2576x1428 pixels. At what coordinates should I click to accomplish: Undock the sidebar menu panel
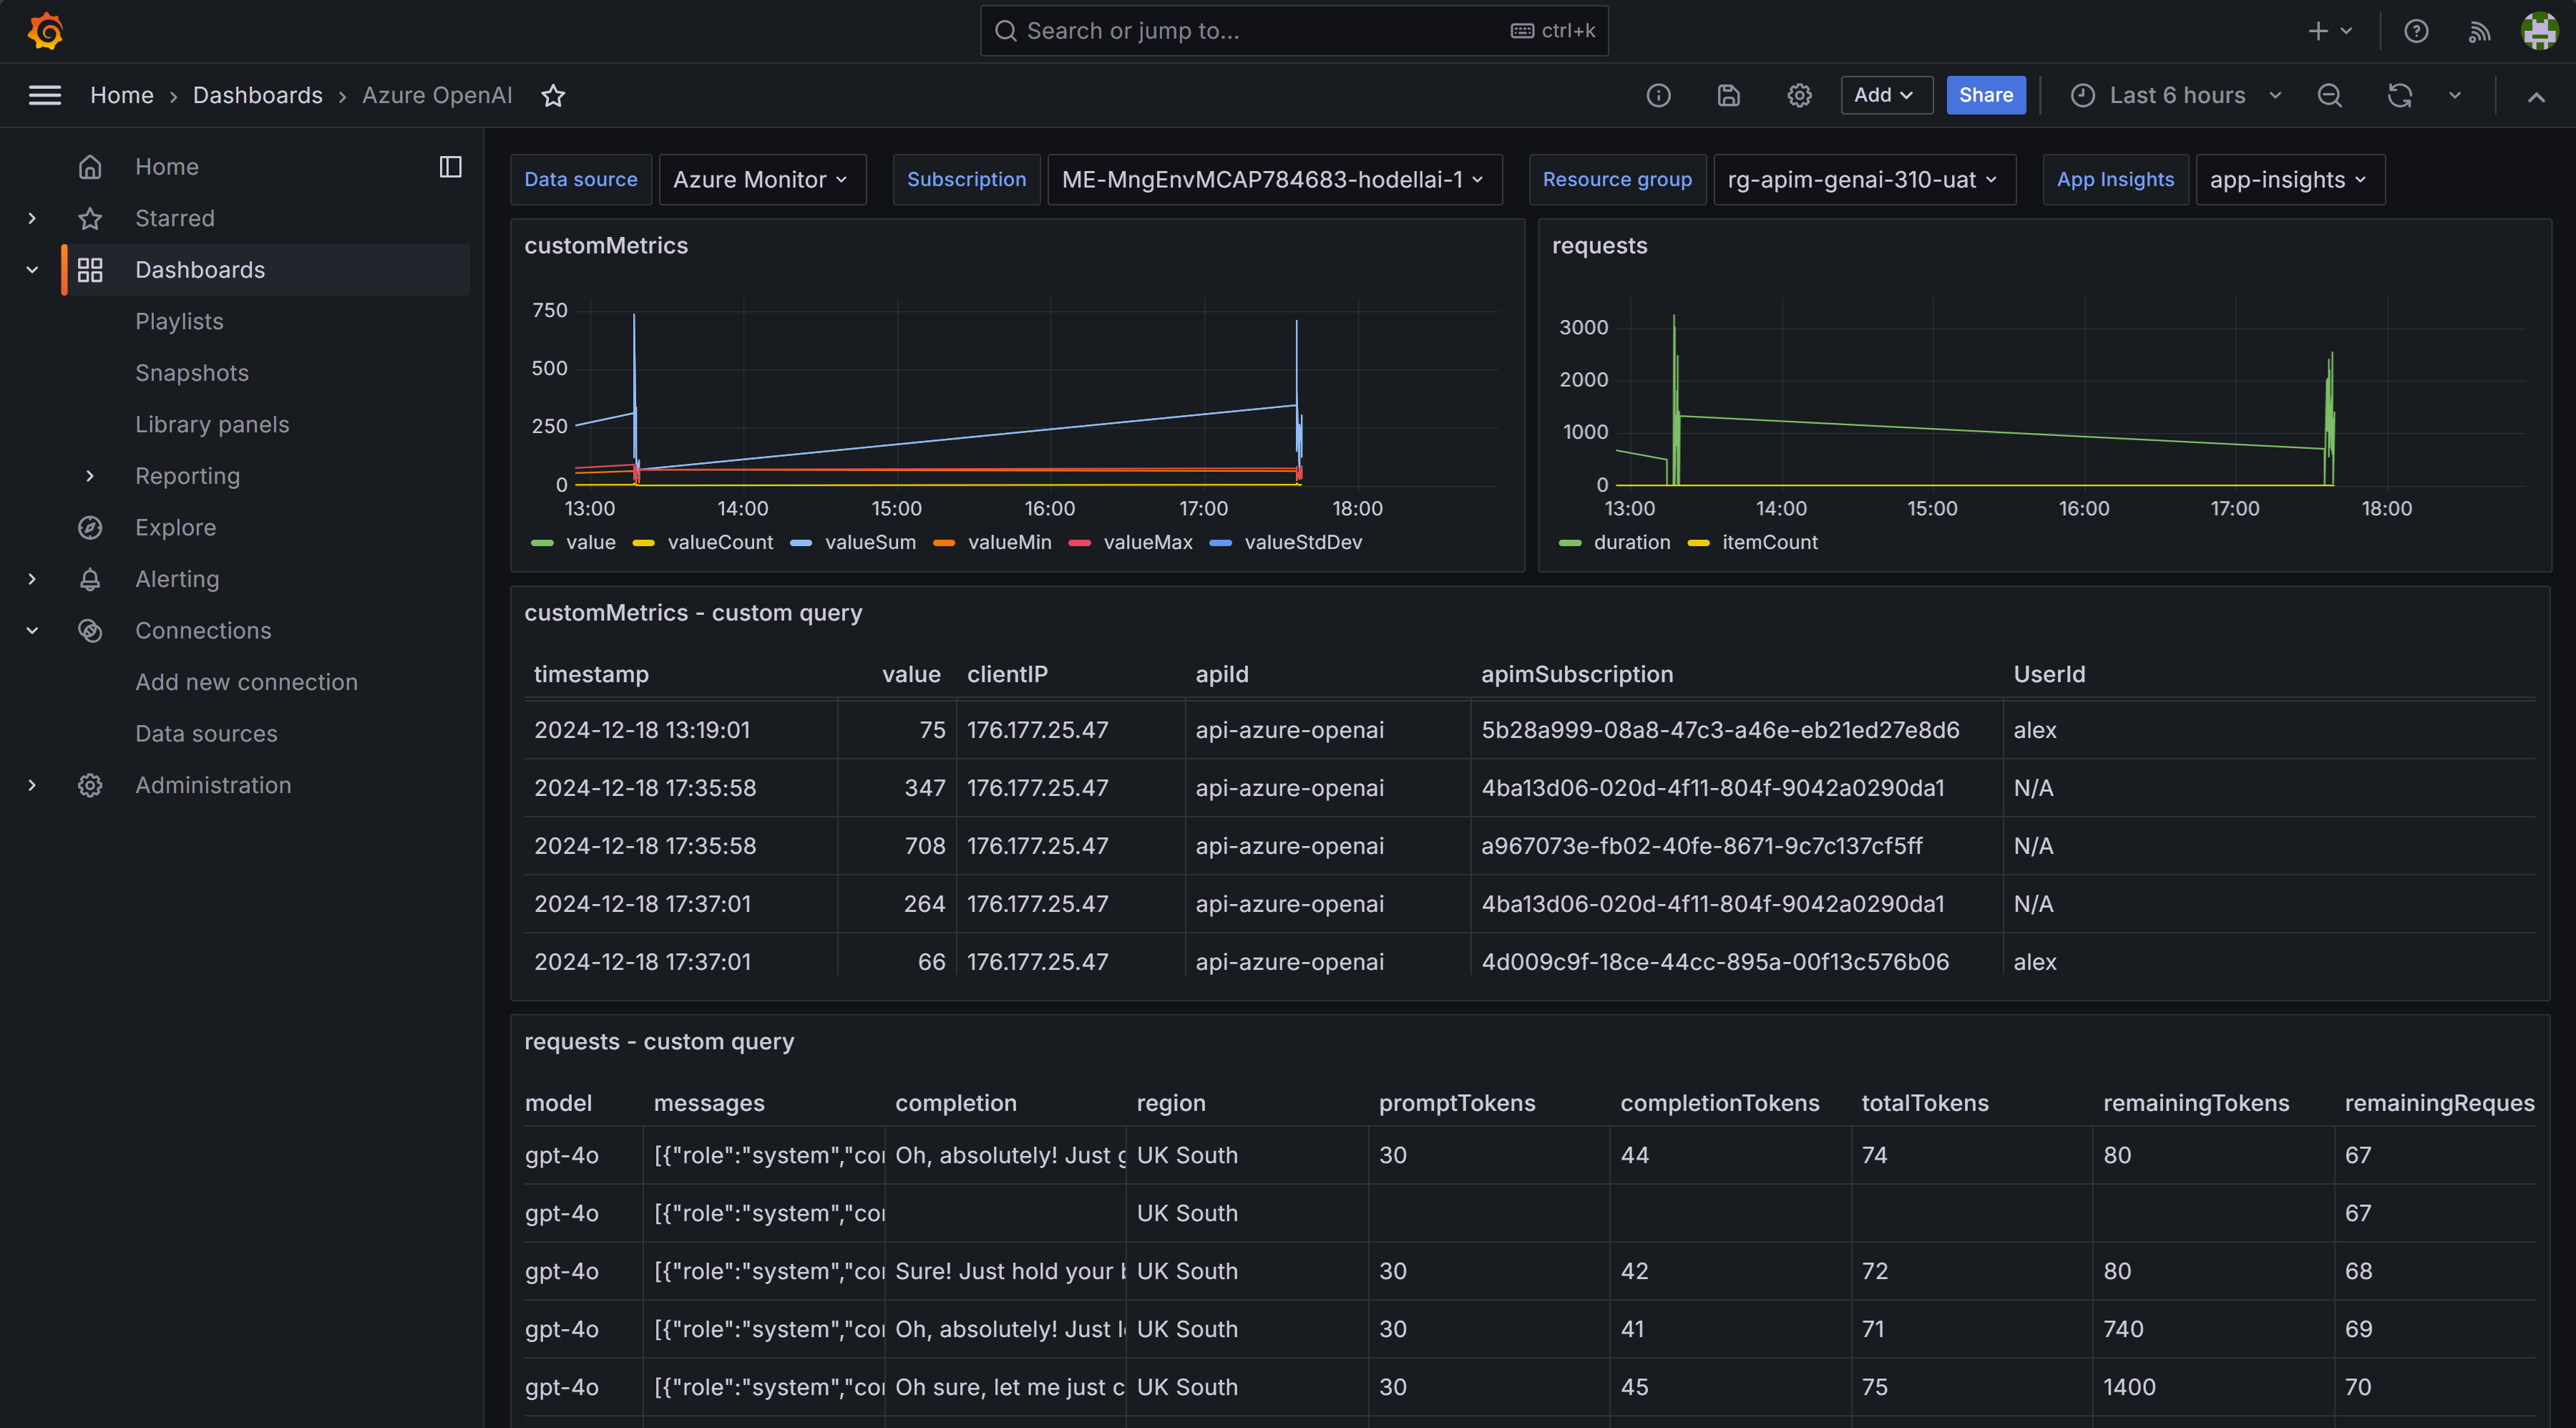tap(450, 166)
